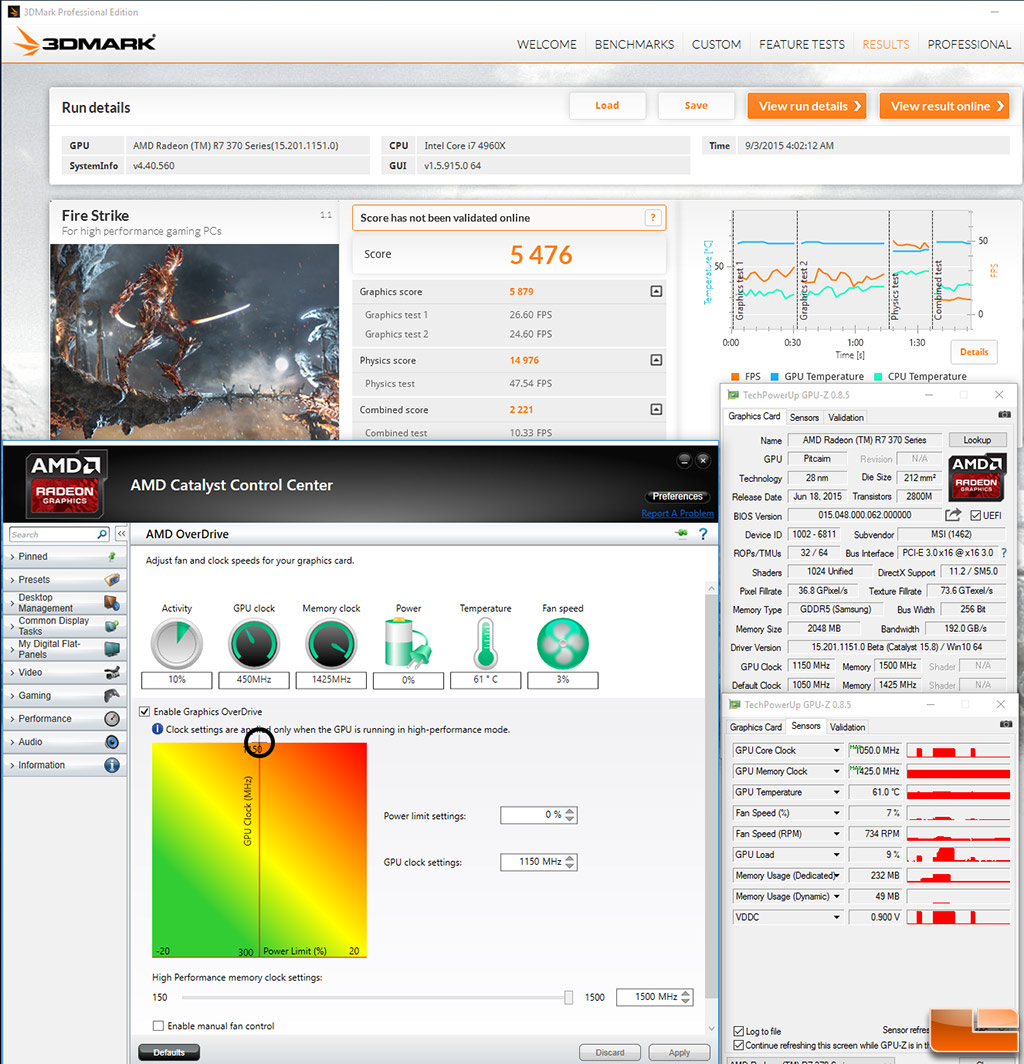Switch to Sensors tab in top GPU-Z window
This screenshot has height=1064, width=1024.
[804, 417]
